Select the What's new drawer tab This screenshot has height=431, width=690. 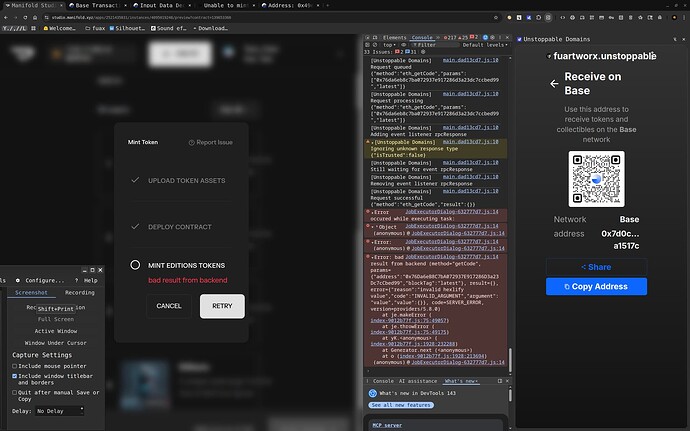click(461, 381)
